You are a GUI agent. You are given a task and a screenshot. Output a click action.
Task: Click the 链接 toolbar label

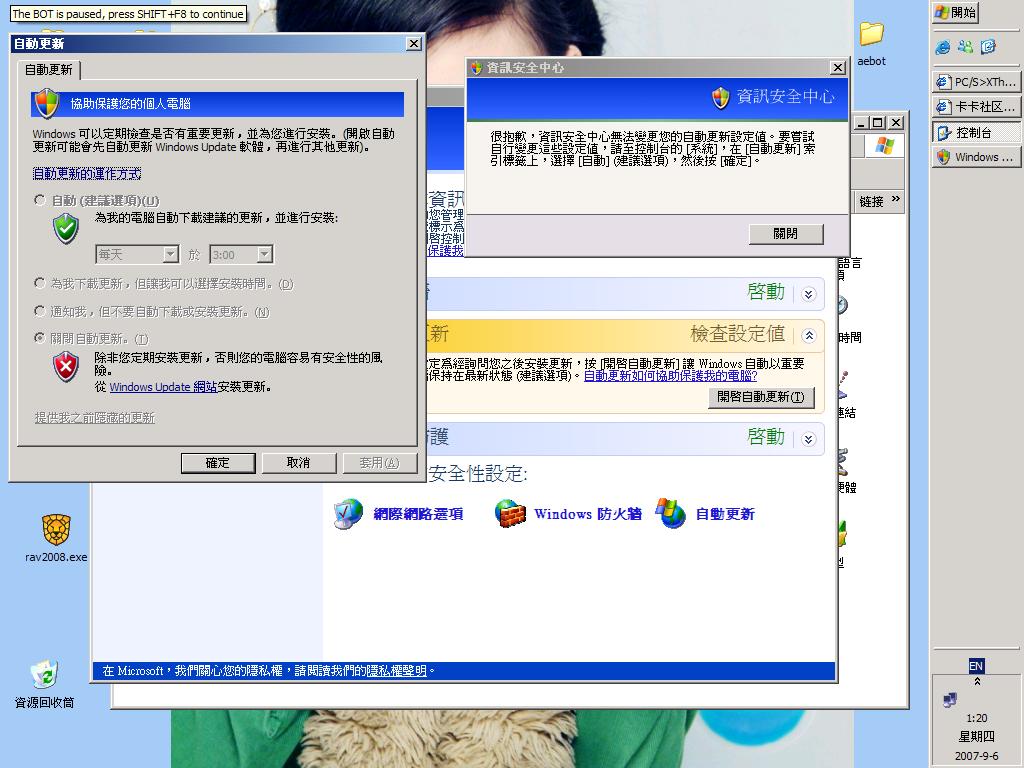[871, 202]
